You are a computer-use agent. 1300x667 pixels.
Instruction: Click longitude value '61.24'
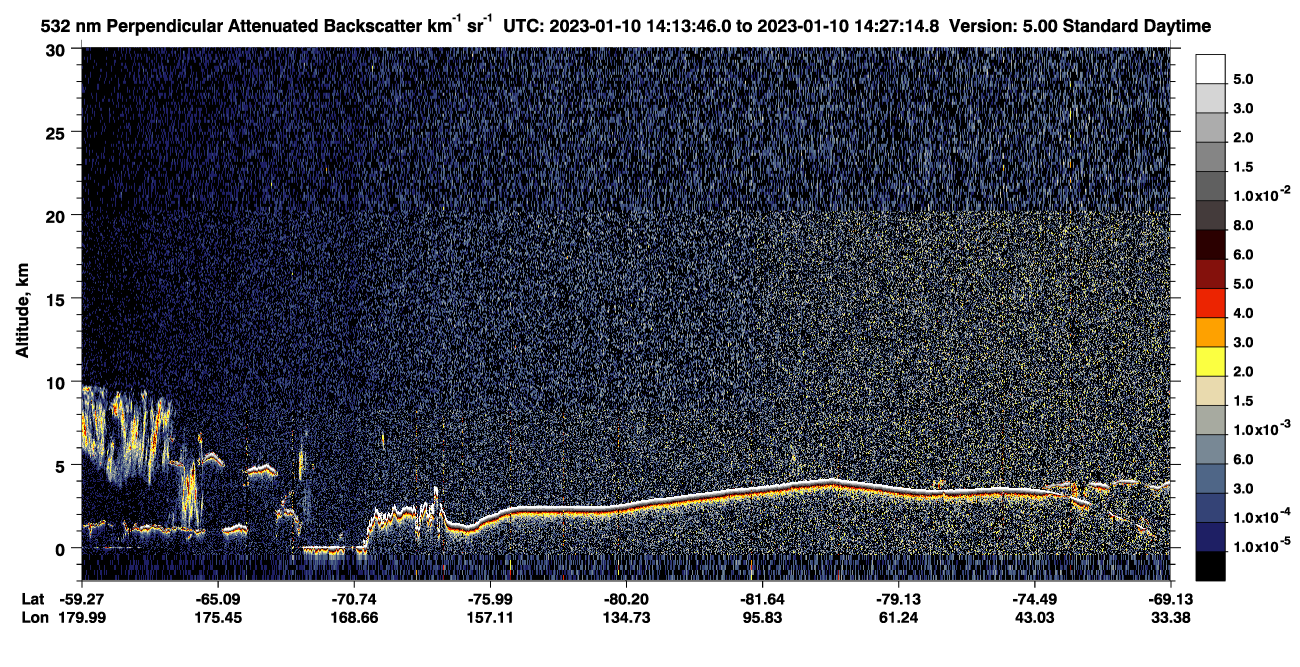(898, 617)
